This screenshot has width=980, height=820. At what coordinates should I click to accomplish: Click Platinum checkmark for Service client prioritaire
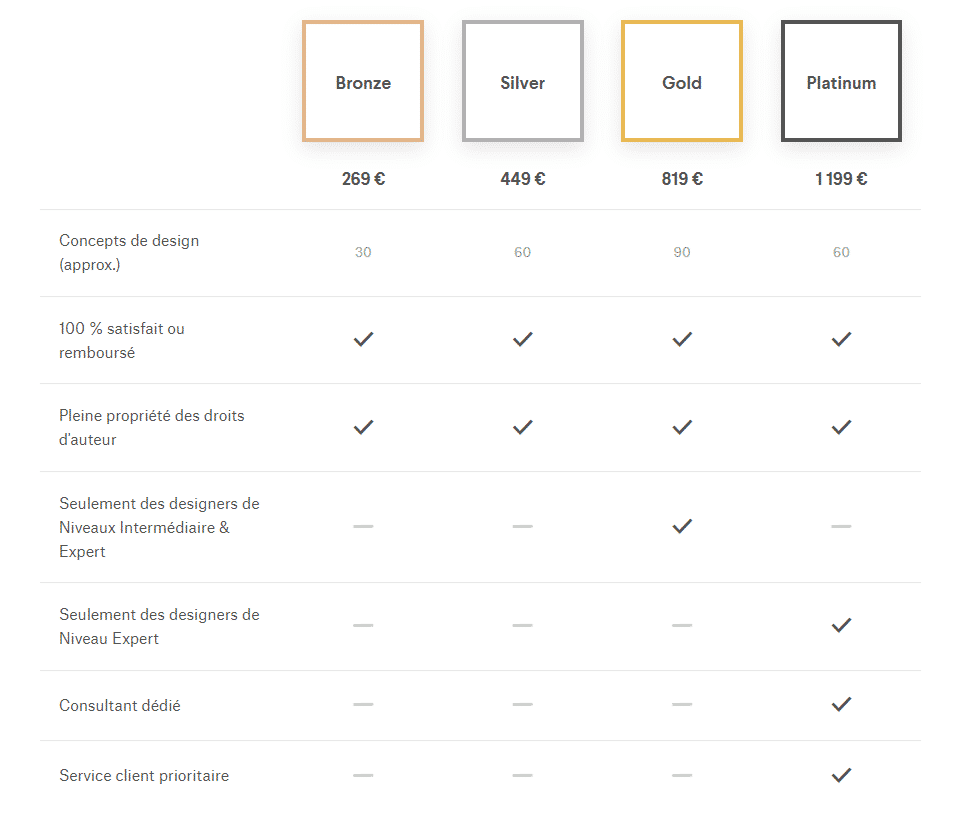841,774
